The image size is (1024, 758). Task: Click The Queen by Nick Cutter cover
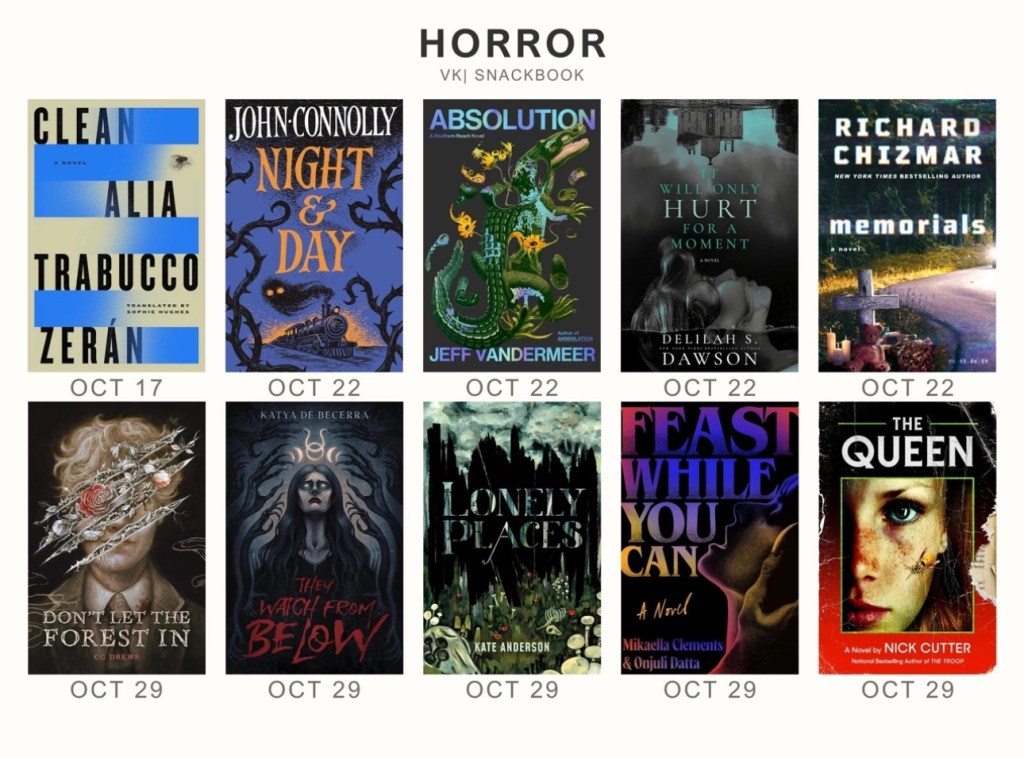click(907, 538)
